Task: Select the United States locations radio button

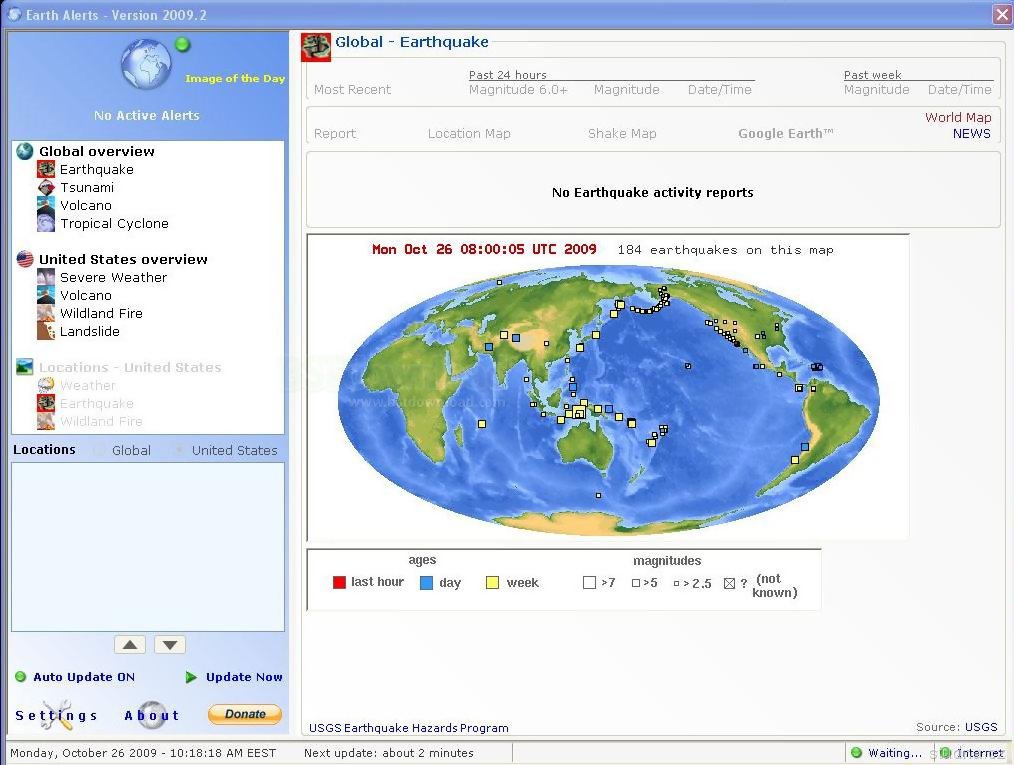Action: click(x=179, y=451)
